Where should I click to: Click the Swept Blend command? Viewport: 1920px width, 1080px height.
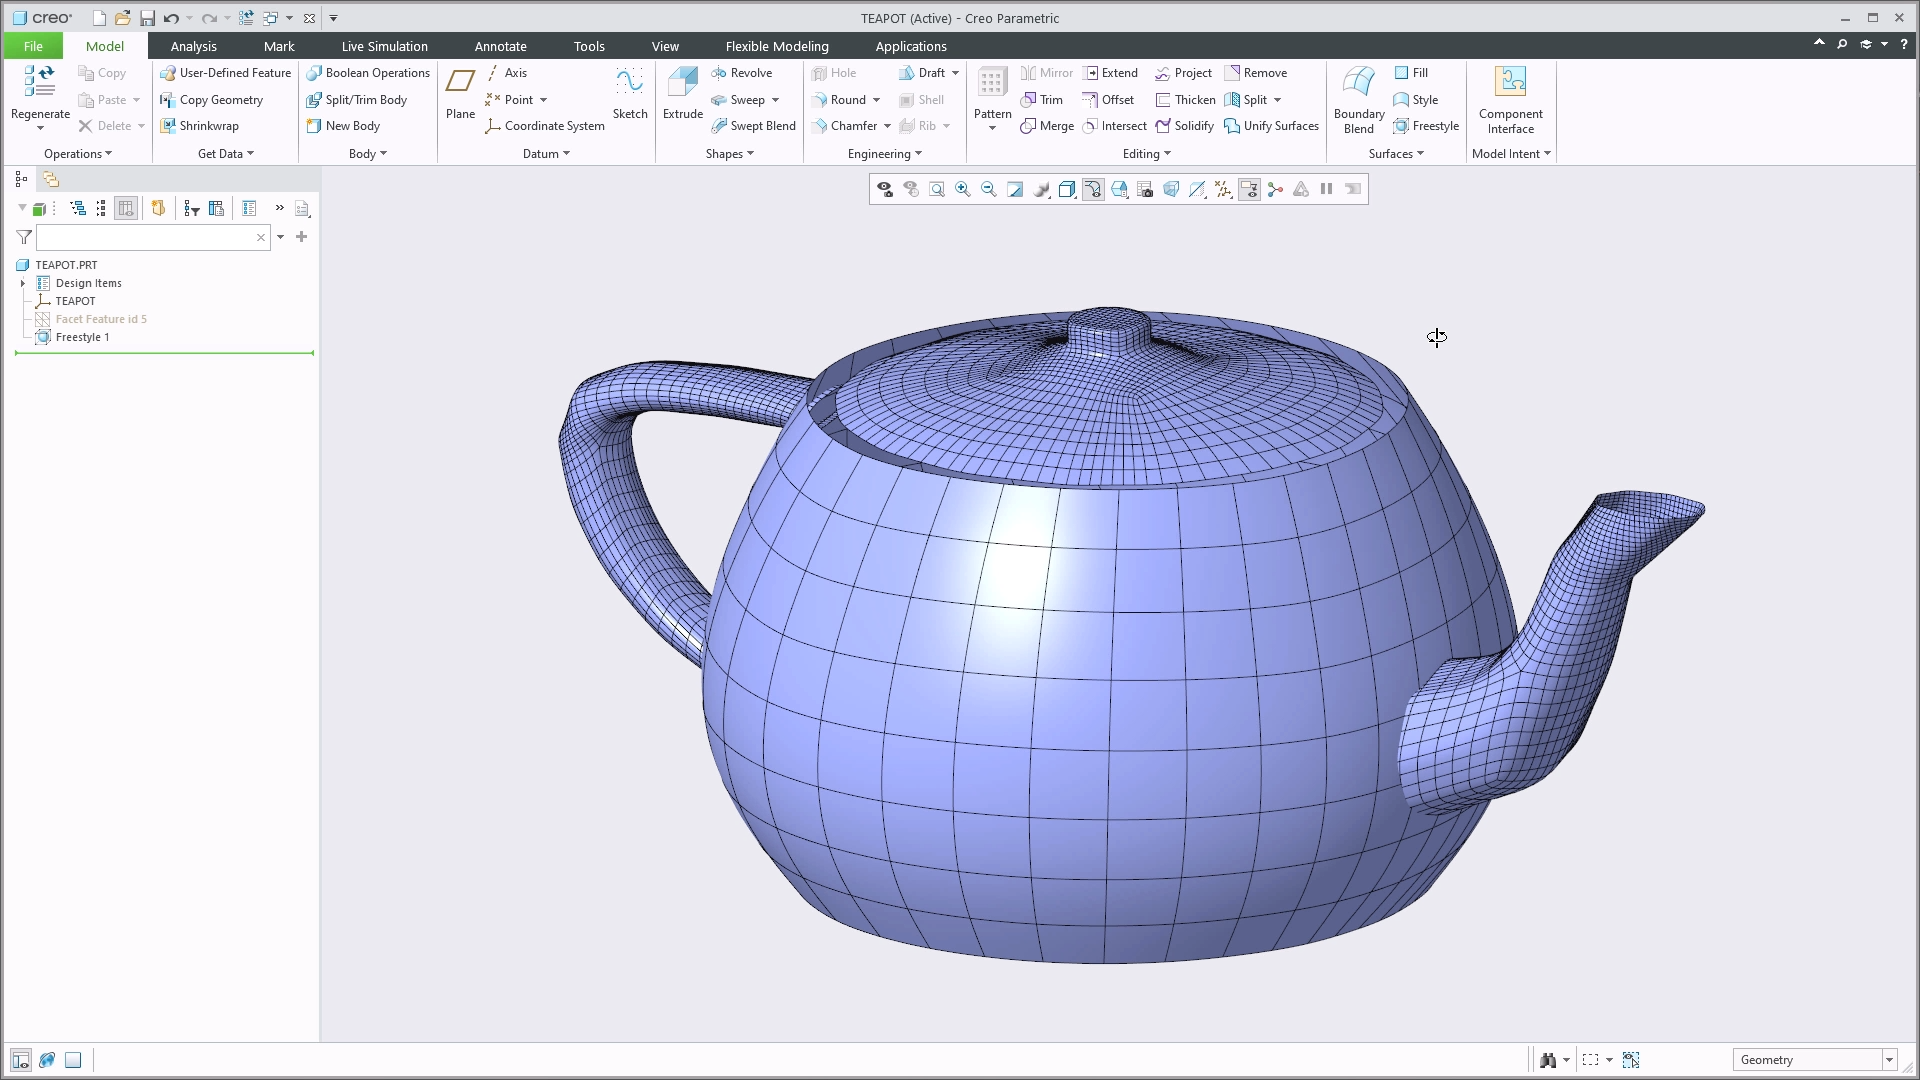click(x=754, y=126)
